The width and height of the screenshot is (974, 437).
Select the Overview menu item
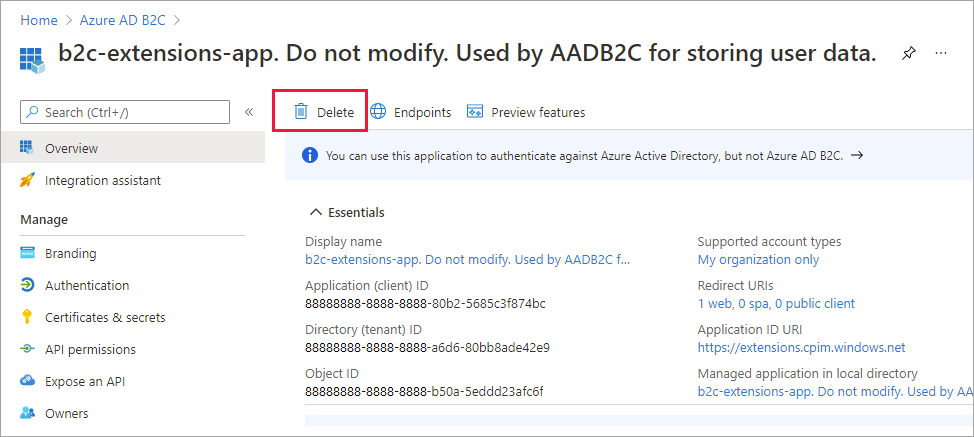click(71, 148)
